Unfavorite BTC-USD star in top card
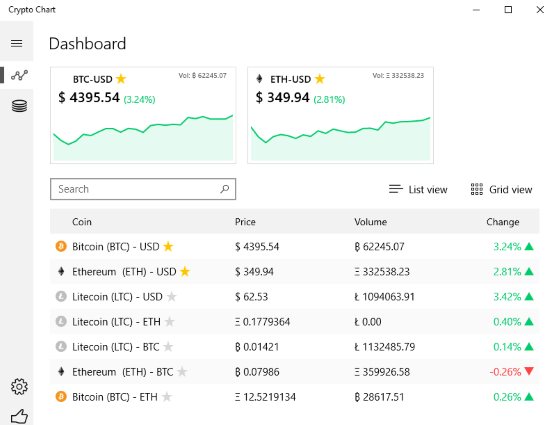The width and height of the screenshot is (550, 425). (x=121, y=79)
